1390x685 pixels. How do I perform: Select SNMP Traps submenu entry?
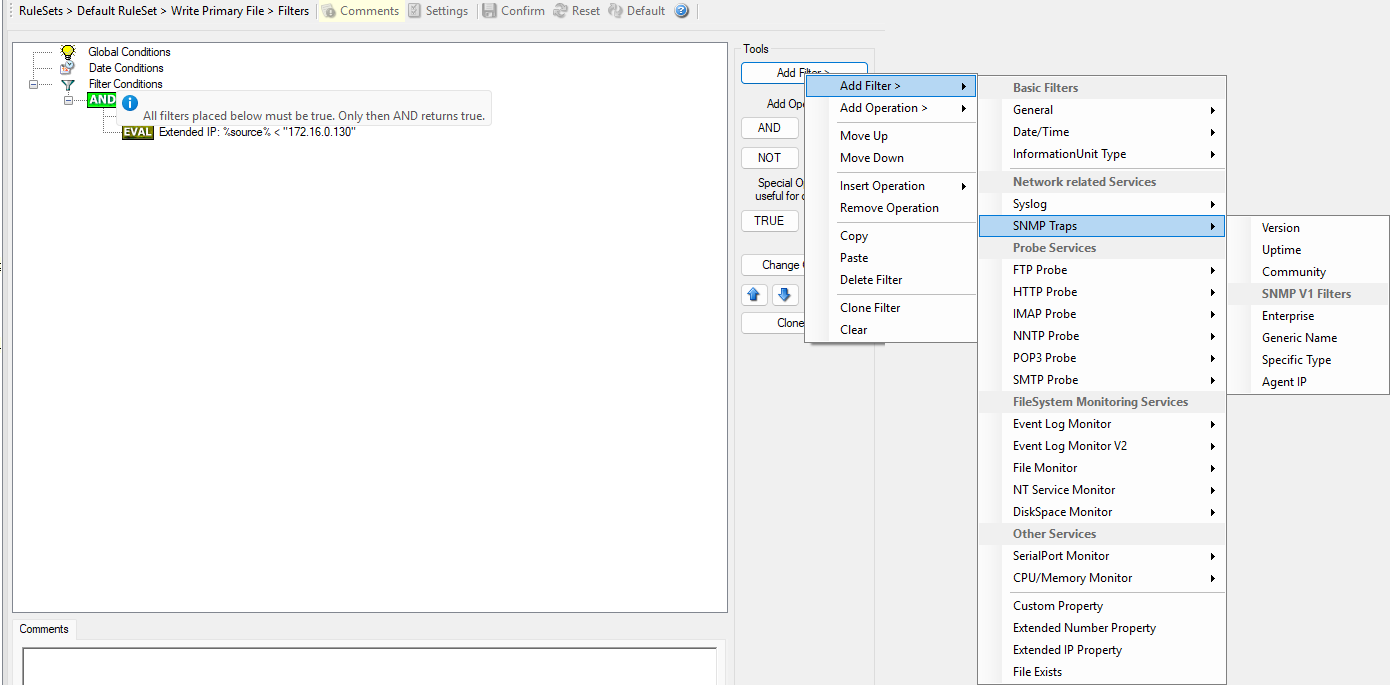1102,226
